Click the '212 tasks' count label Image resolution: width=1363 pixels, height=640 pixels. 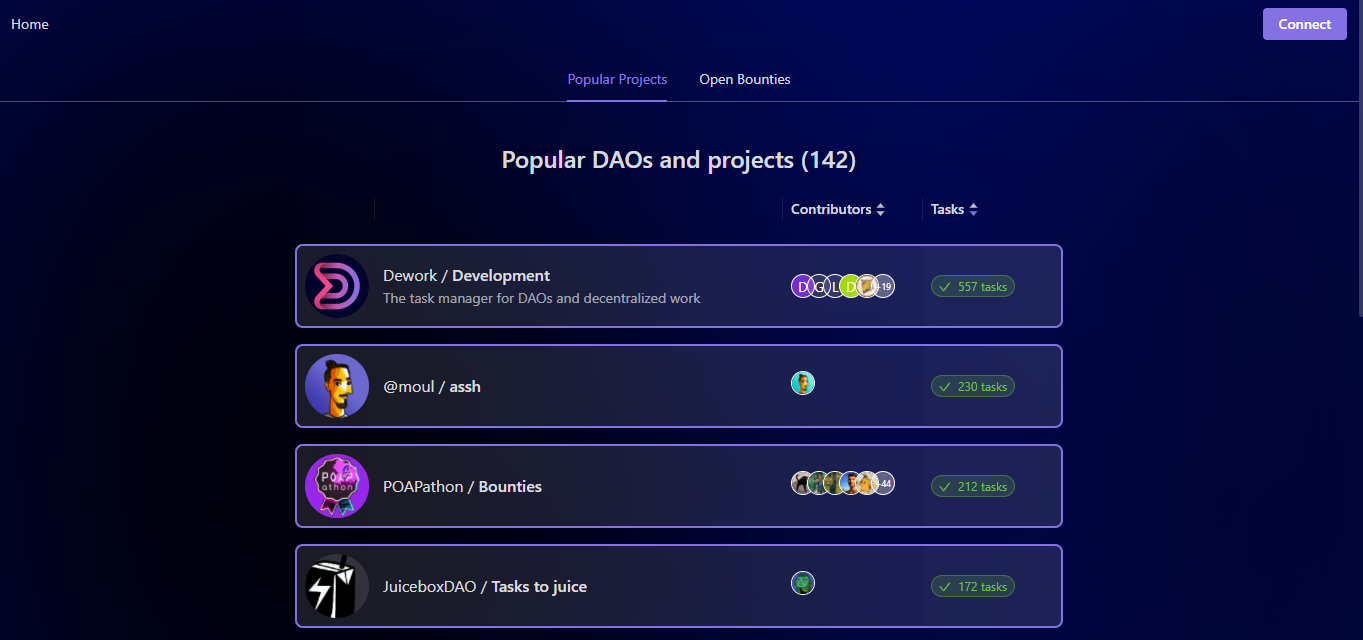tap(982, 487)
